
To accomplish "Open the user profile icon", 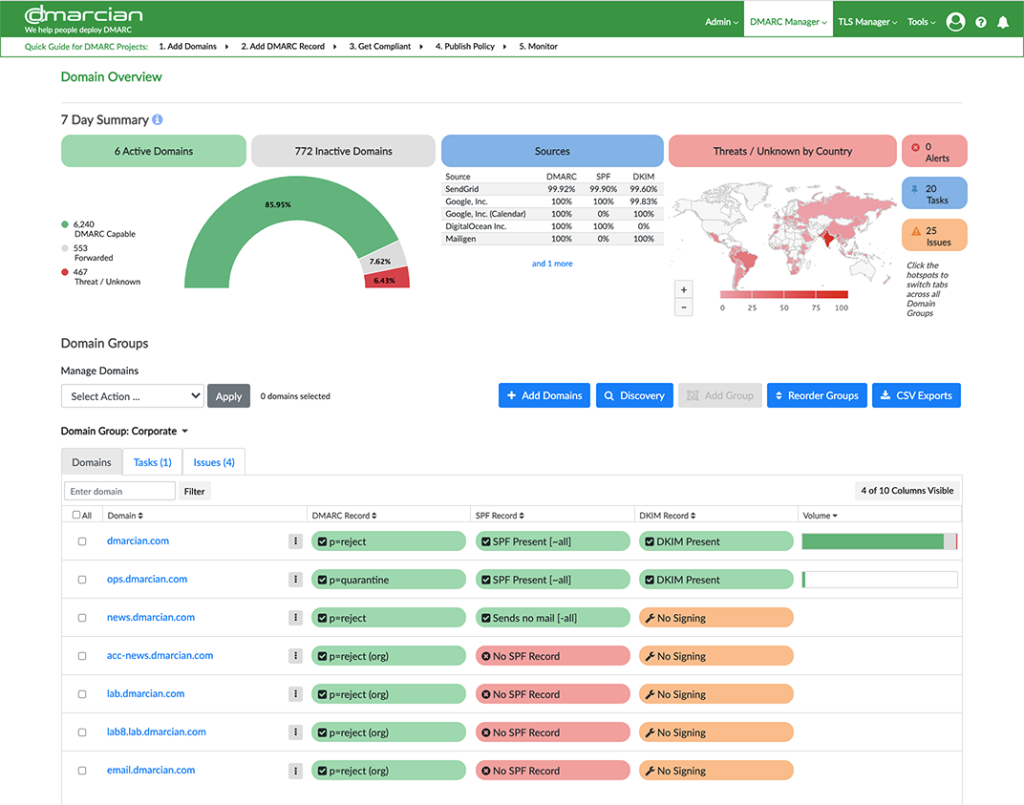I will (955, 21).
